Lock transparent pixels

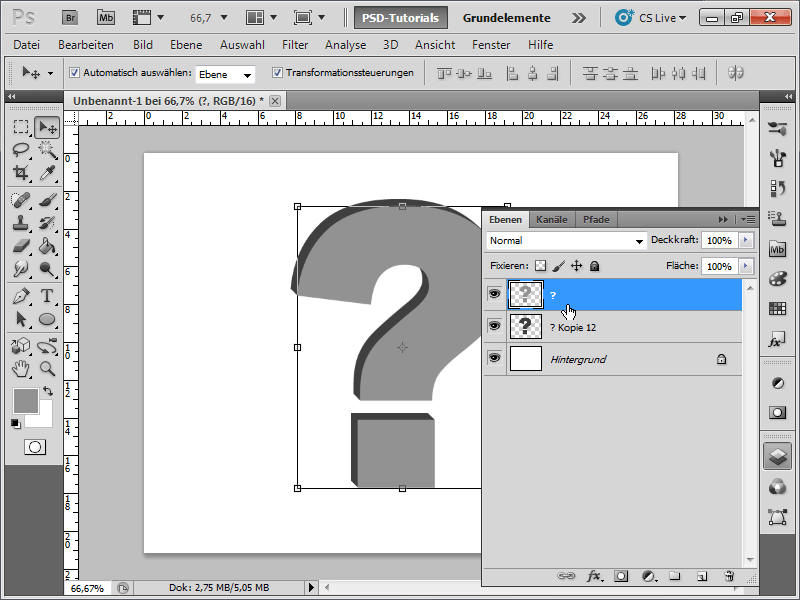[540, 266]
